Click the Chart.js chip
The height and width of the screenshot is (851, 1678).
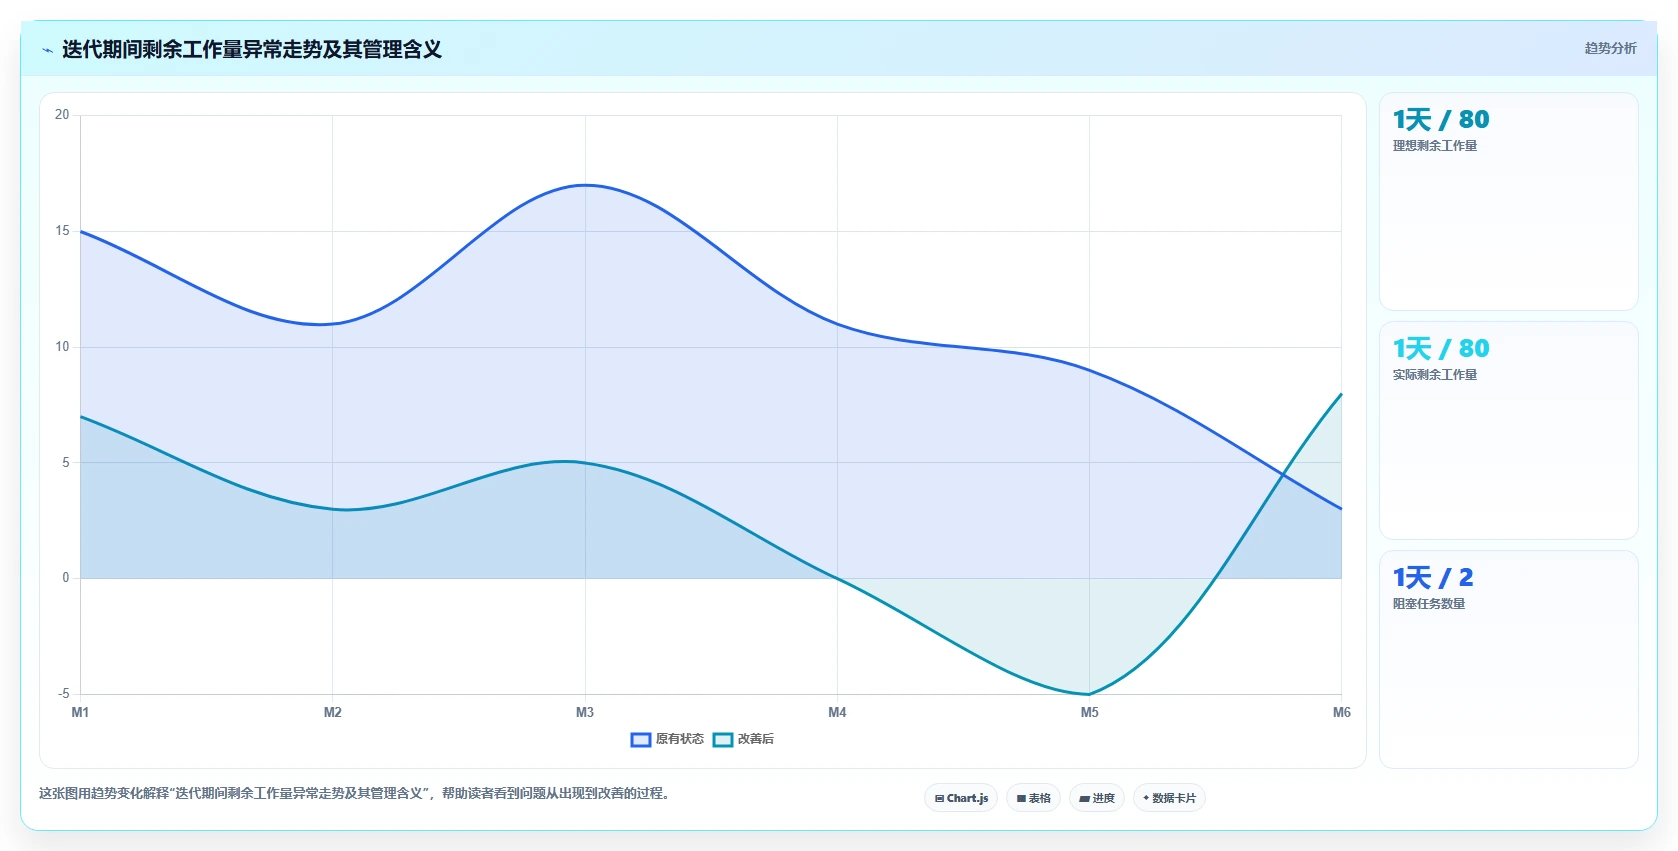tap(961, 798)
